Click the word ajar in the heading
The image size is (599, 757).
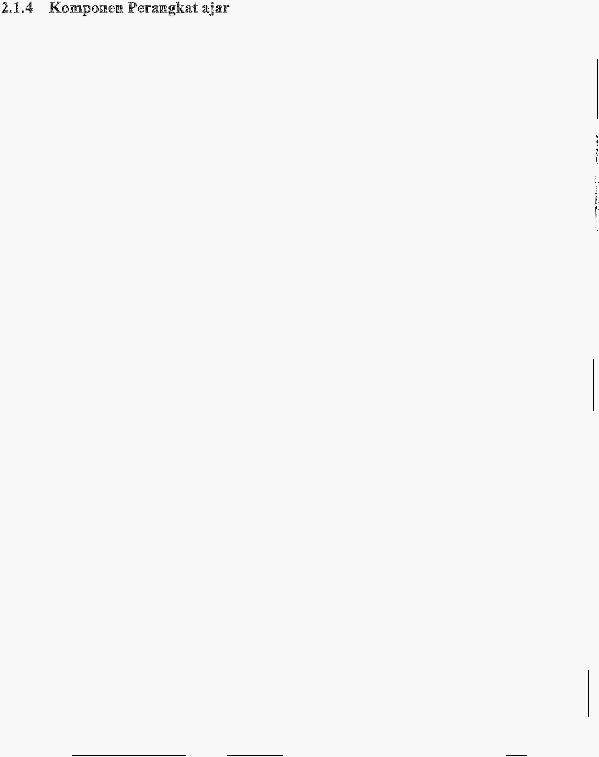pos(215,9)
